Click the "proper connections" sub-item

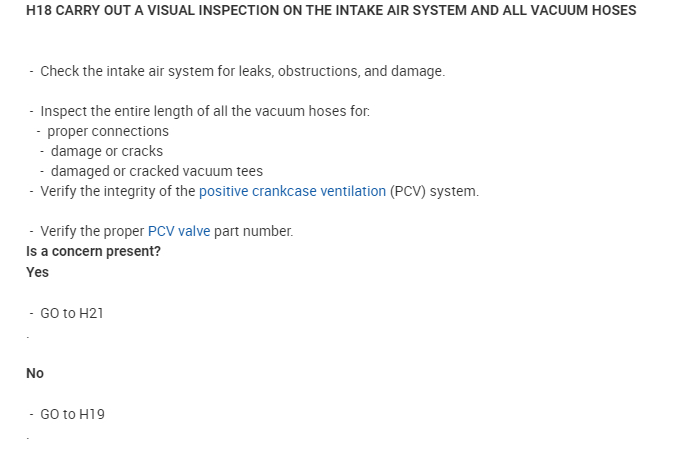[108, 131]
